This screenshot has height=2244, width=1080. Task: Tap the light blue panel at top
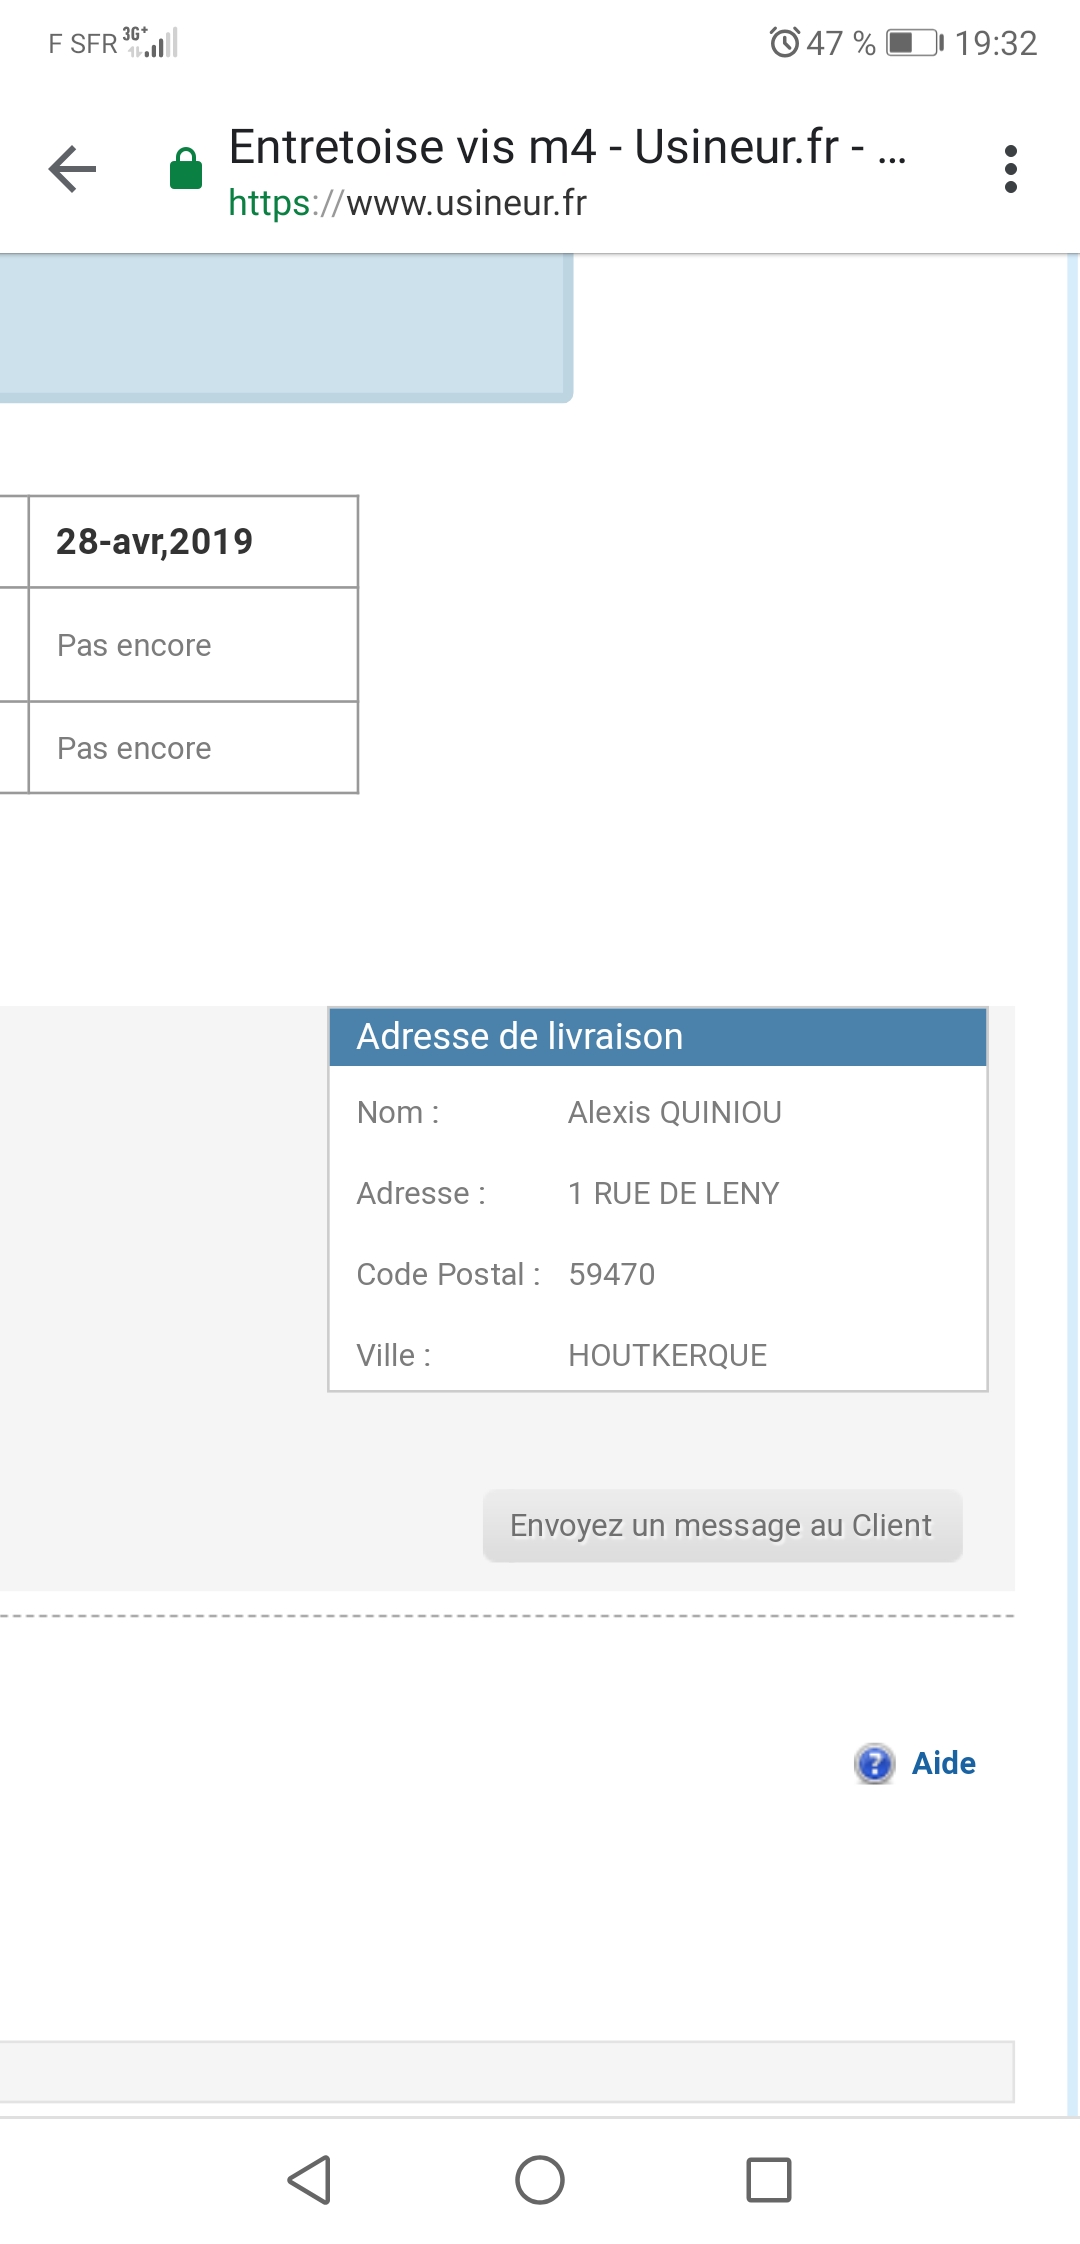[x=285, y=327]
